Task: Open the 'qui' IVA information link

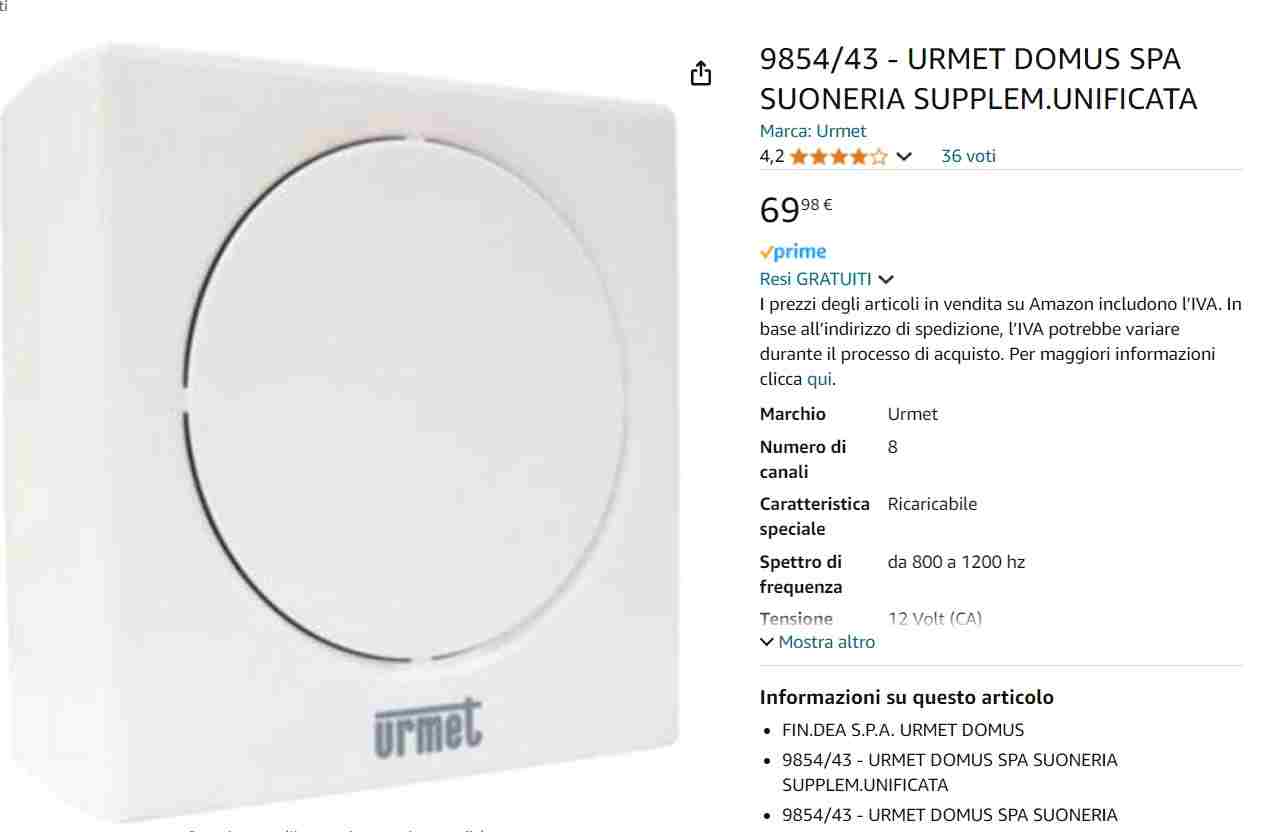Action: pyautogui.click(x=819, y=379)
